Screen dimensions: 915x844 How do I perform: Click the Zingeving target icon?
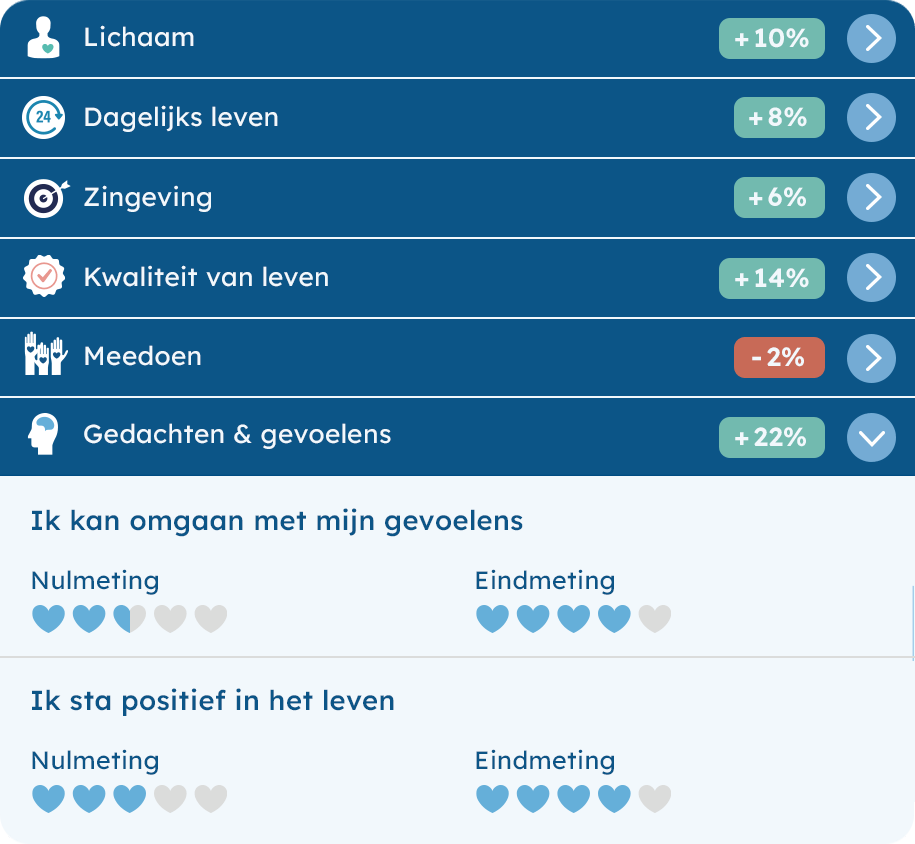(46, 198)
